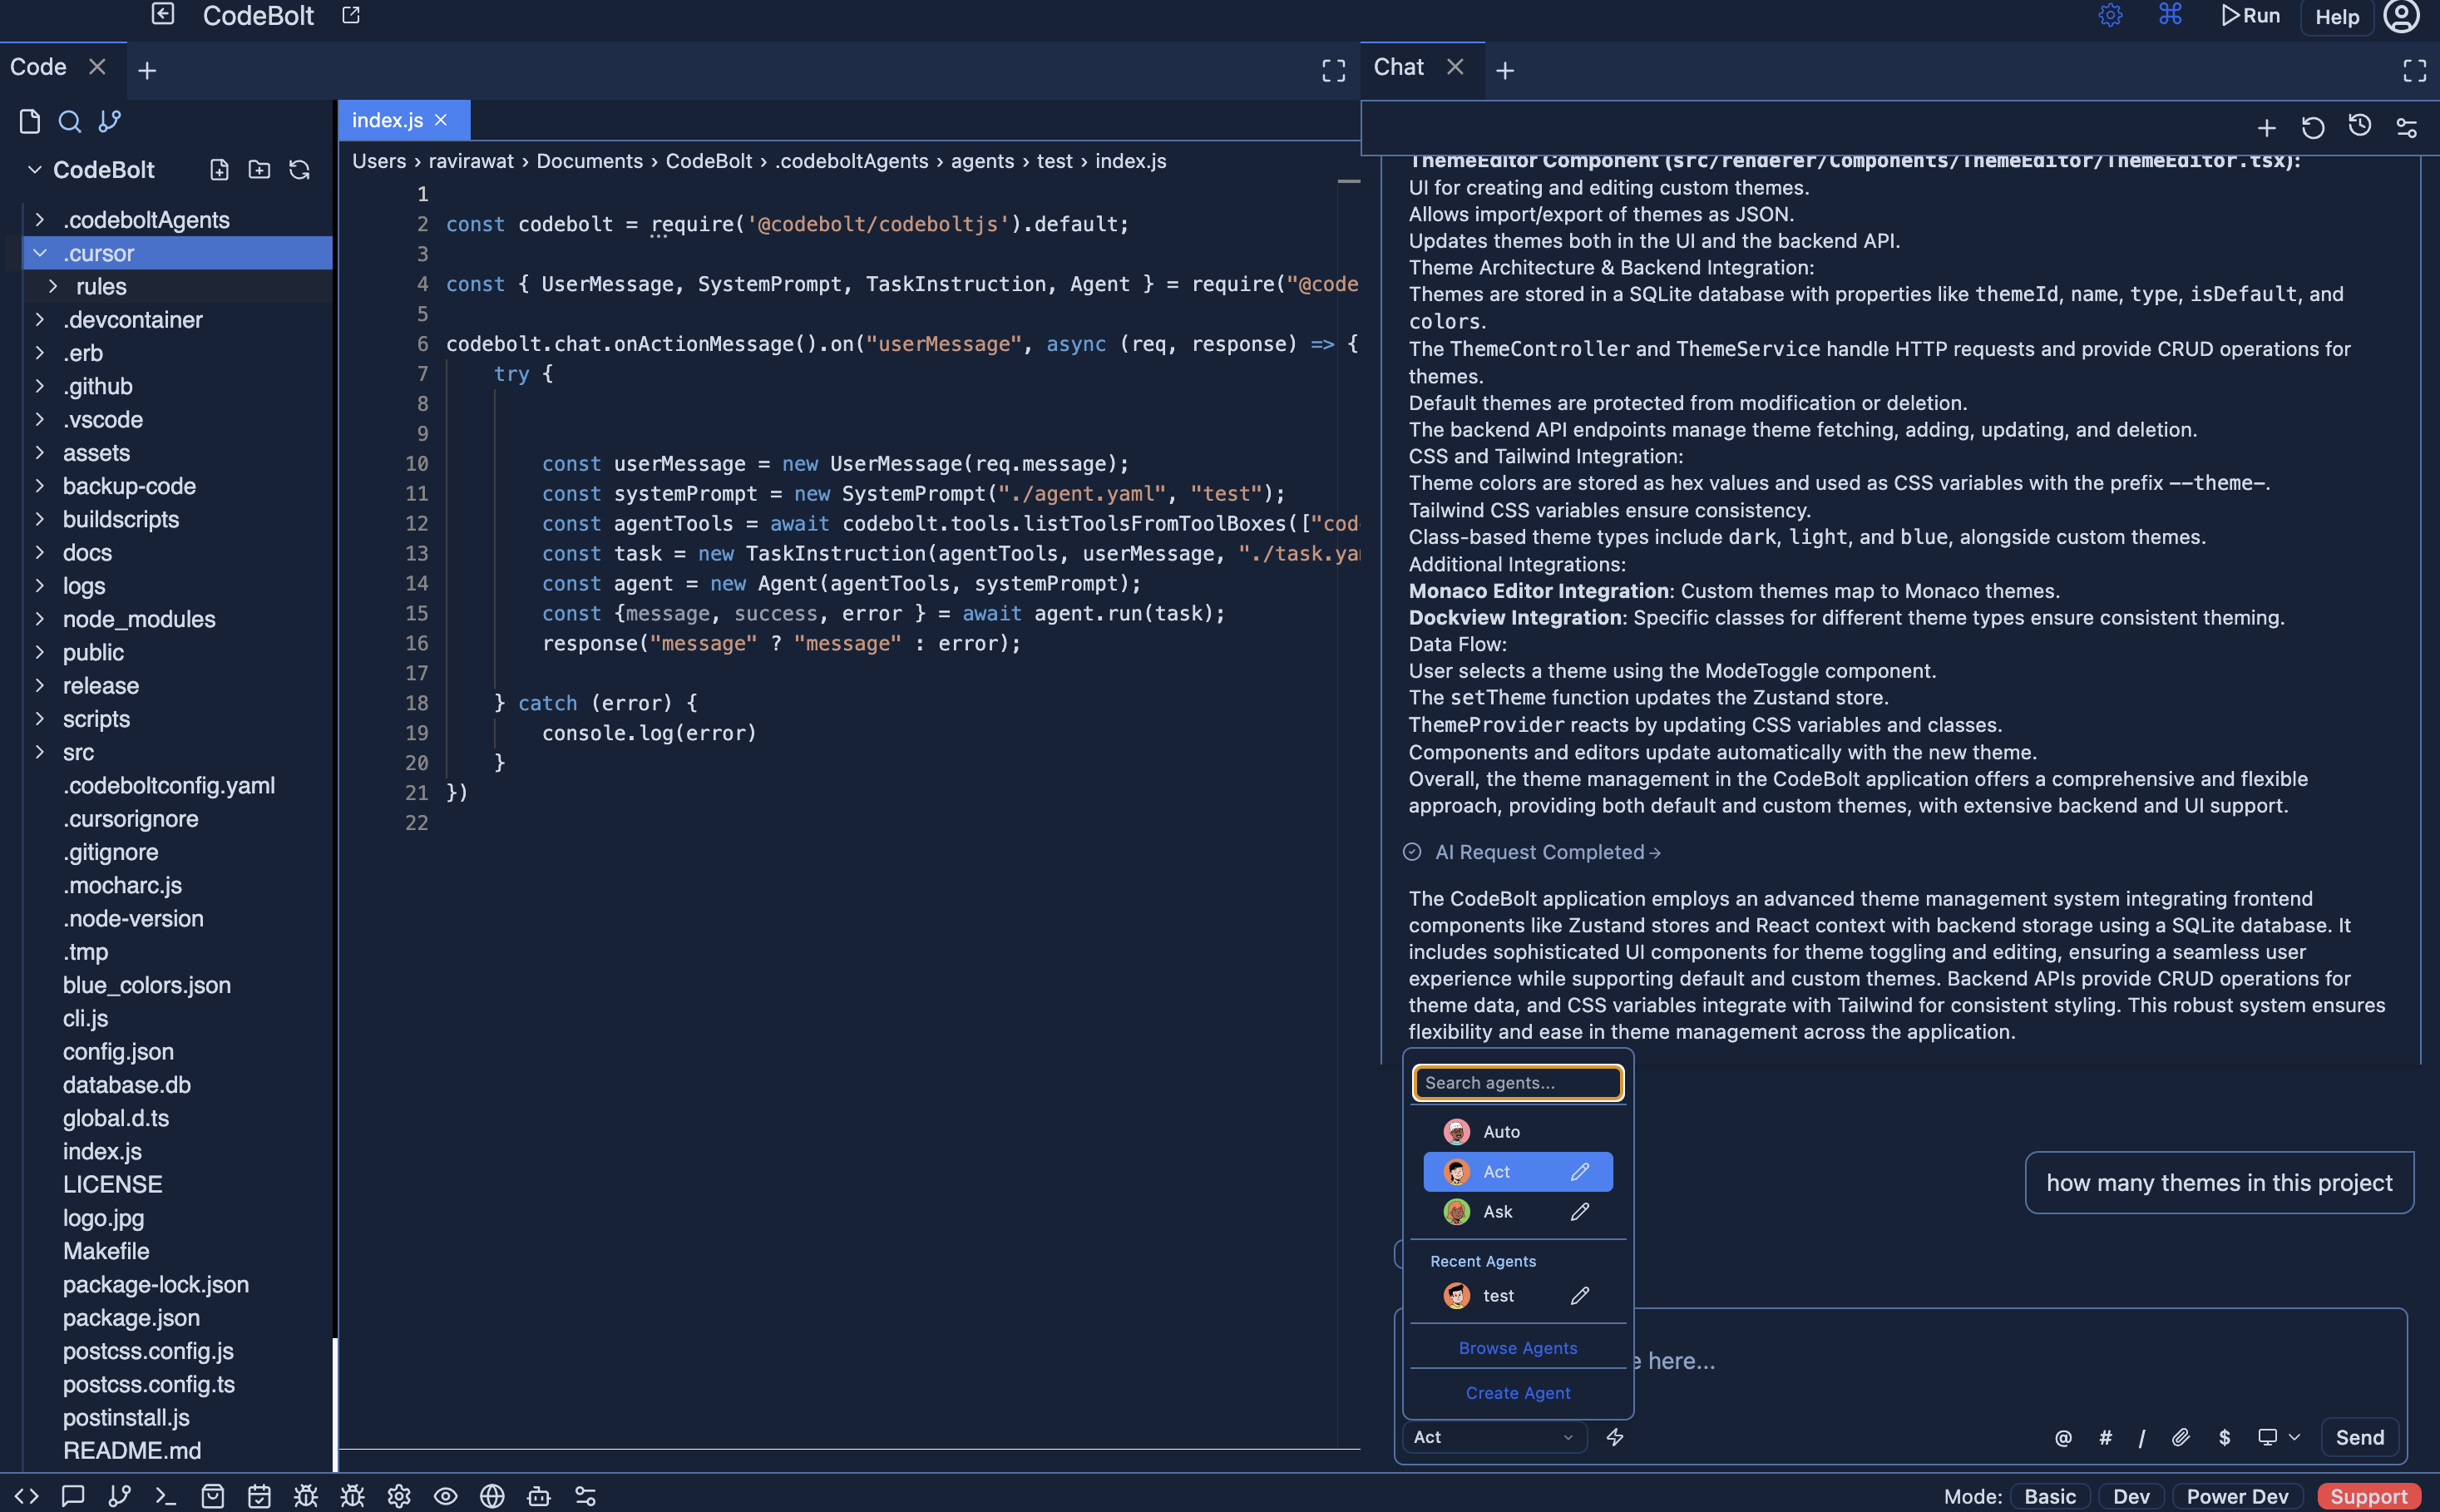
Task: Focus the Search agents input field
Action: coord(1518,1083)
